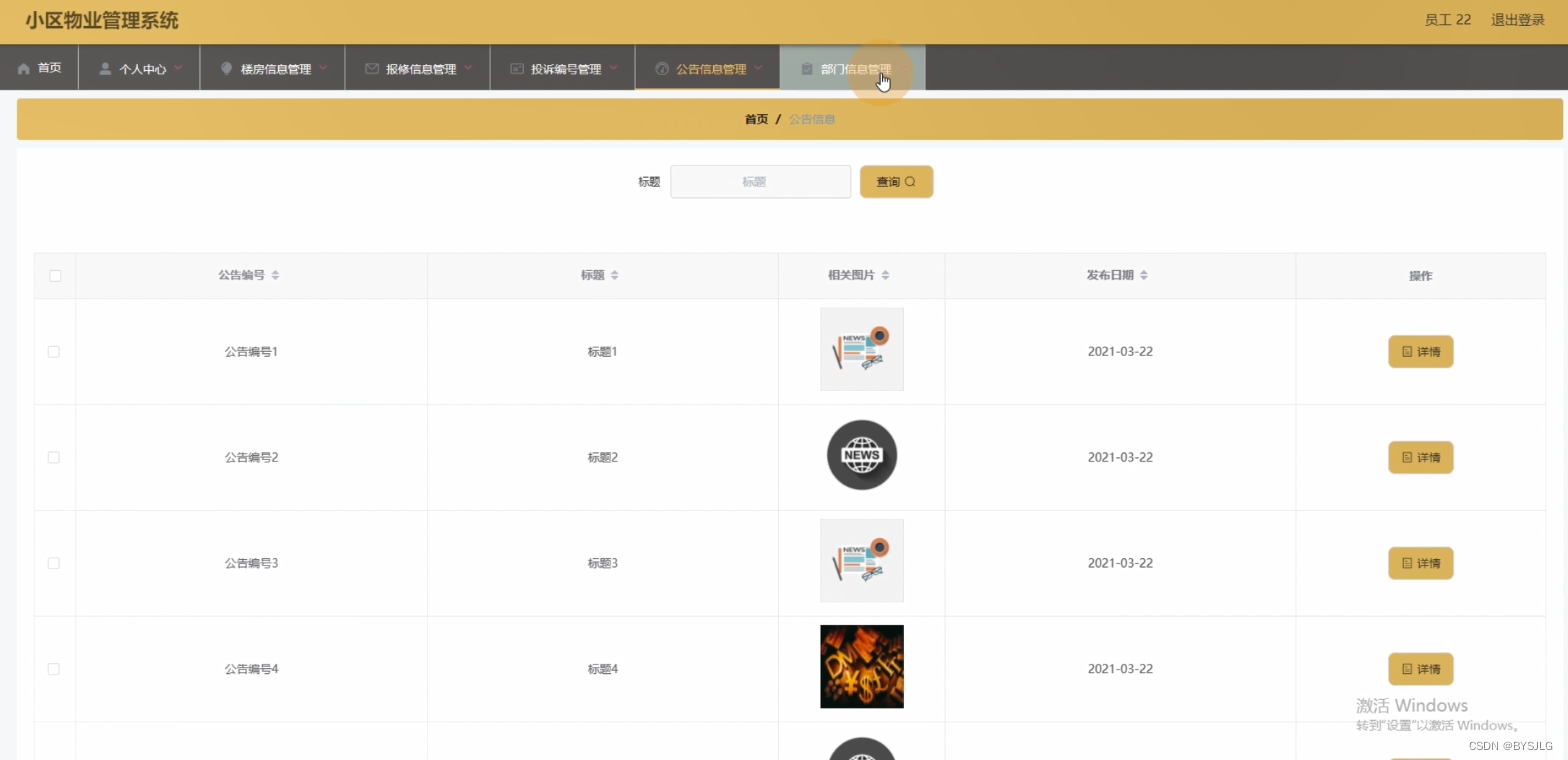Click the cell 公告编号4
The height and width of the screenshot is (760, 1568).
pos(251,669)
